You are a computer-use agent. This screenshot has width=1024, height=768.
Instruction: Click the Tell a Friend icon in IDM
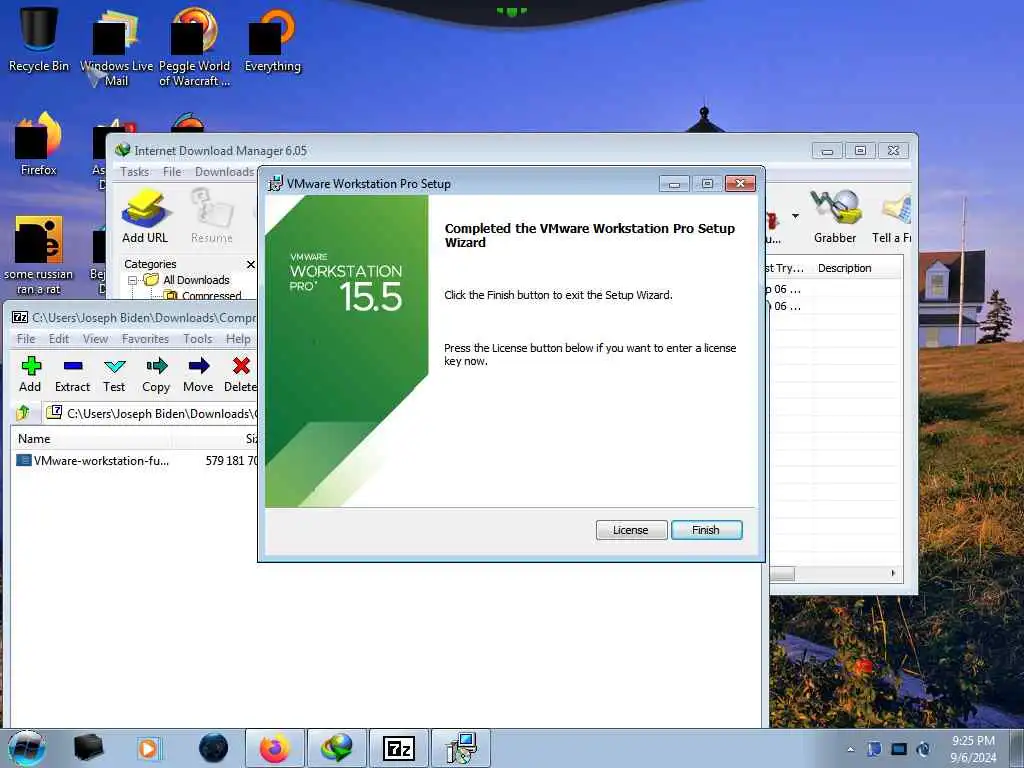[x=892, y=217]
